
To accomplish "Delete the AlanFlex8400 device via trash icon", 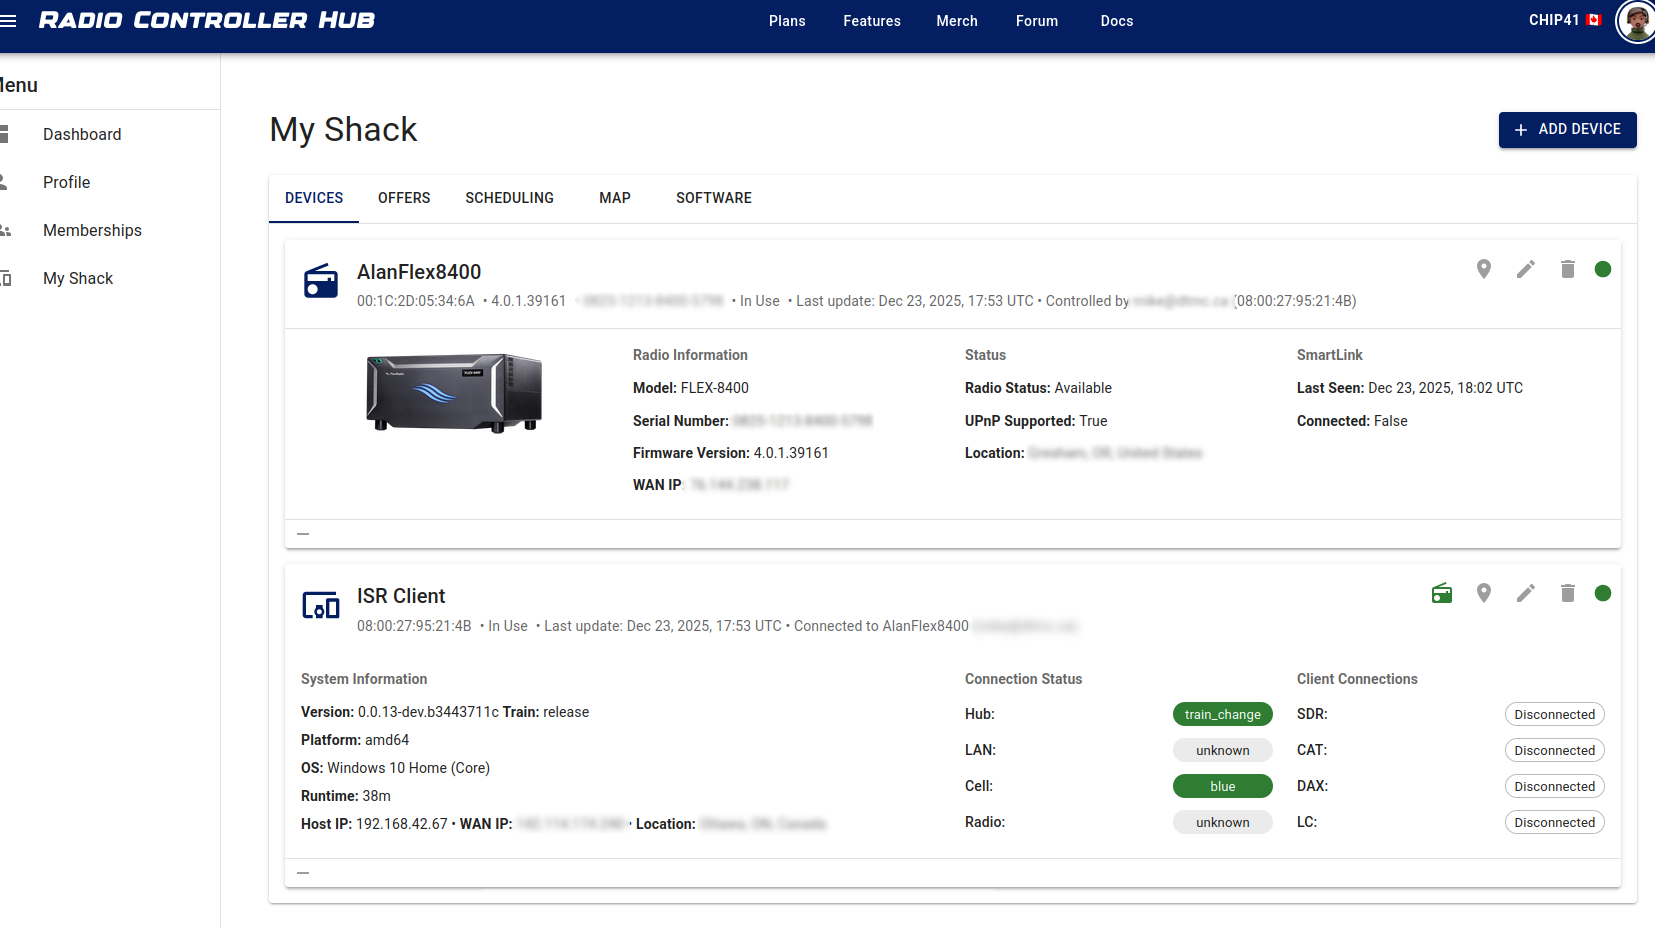I will coord(1567,269).
